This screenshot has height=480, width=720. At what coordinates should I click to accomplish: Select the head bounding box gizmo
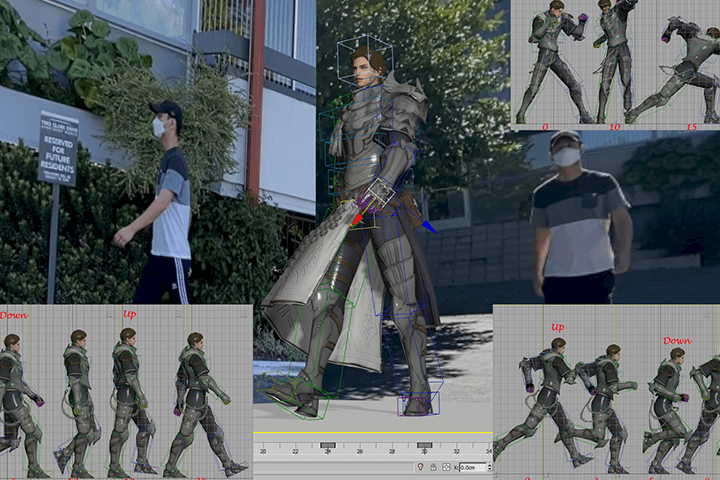click(365, 60)
